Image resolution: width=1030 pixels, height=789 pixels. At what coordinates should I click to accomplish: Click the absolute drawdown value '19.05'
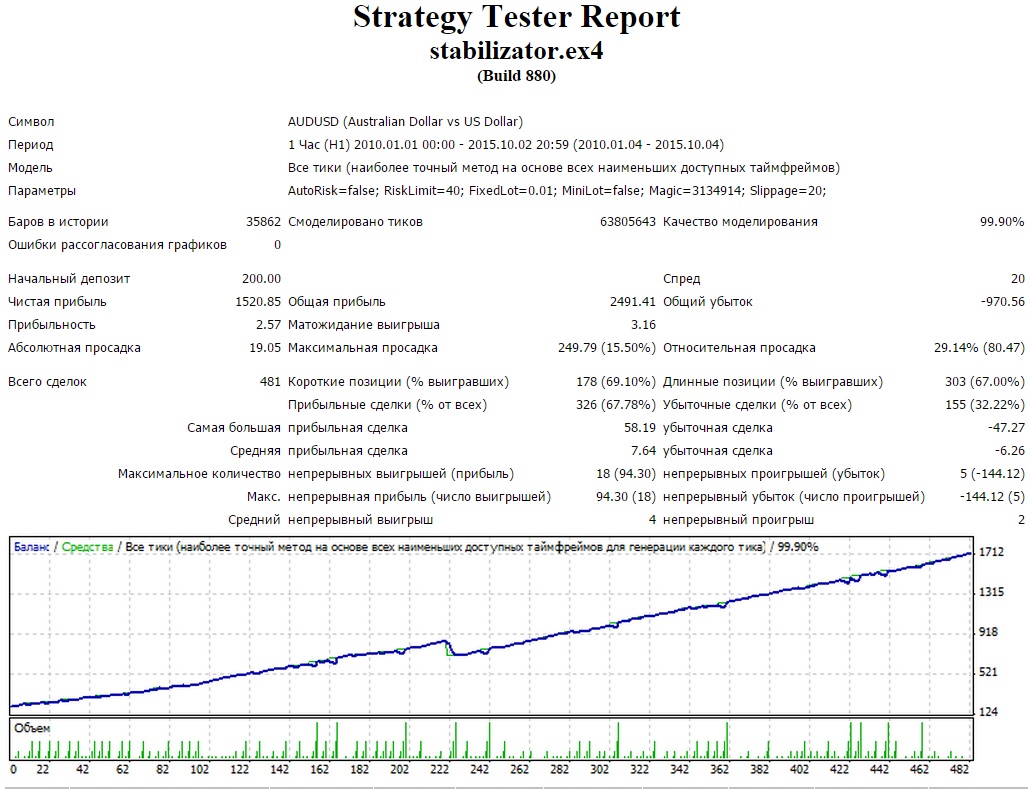pos(265,348)
